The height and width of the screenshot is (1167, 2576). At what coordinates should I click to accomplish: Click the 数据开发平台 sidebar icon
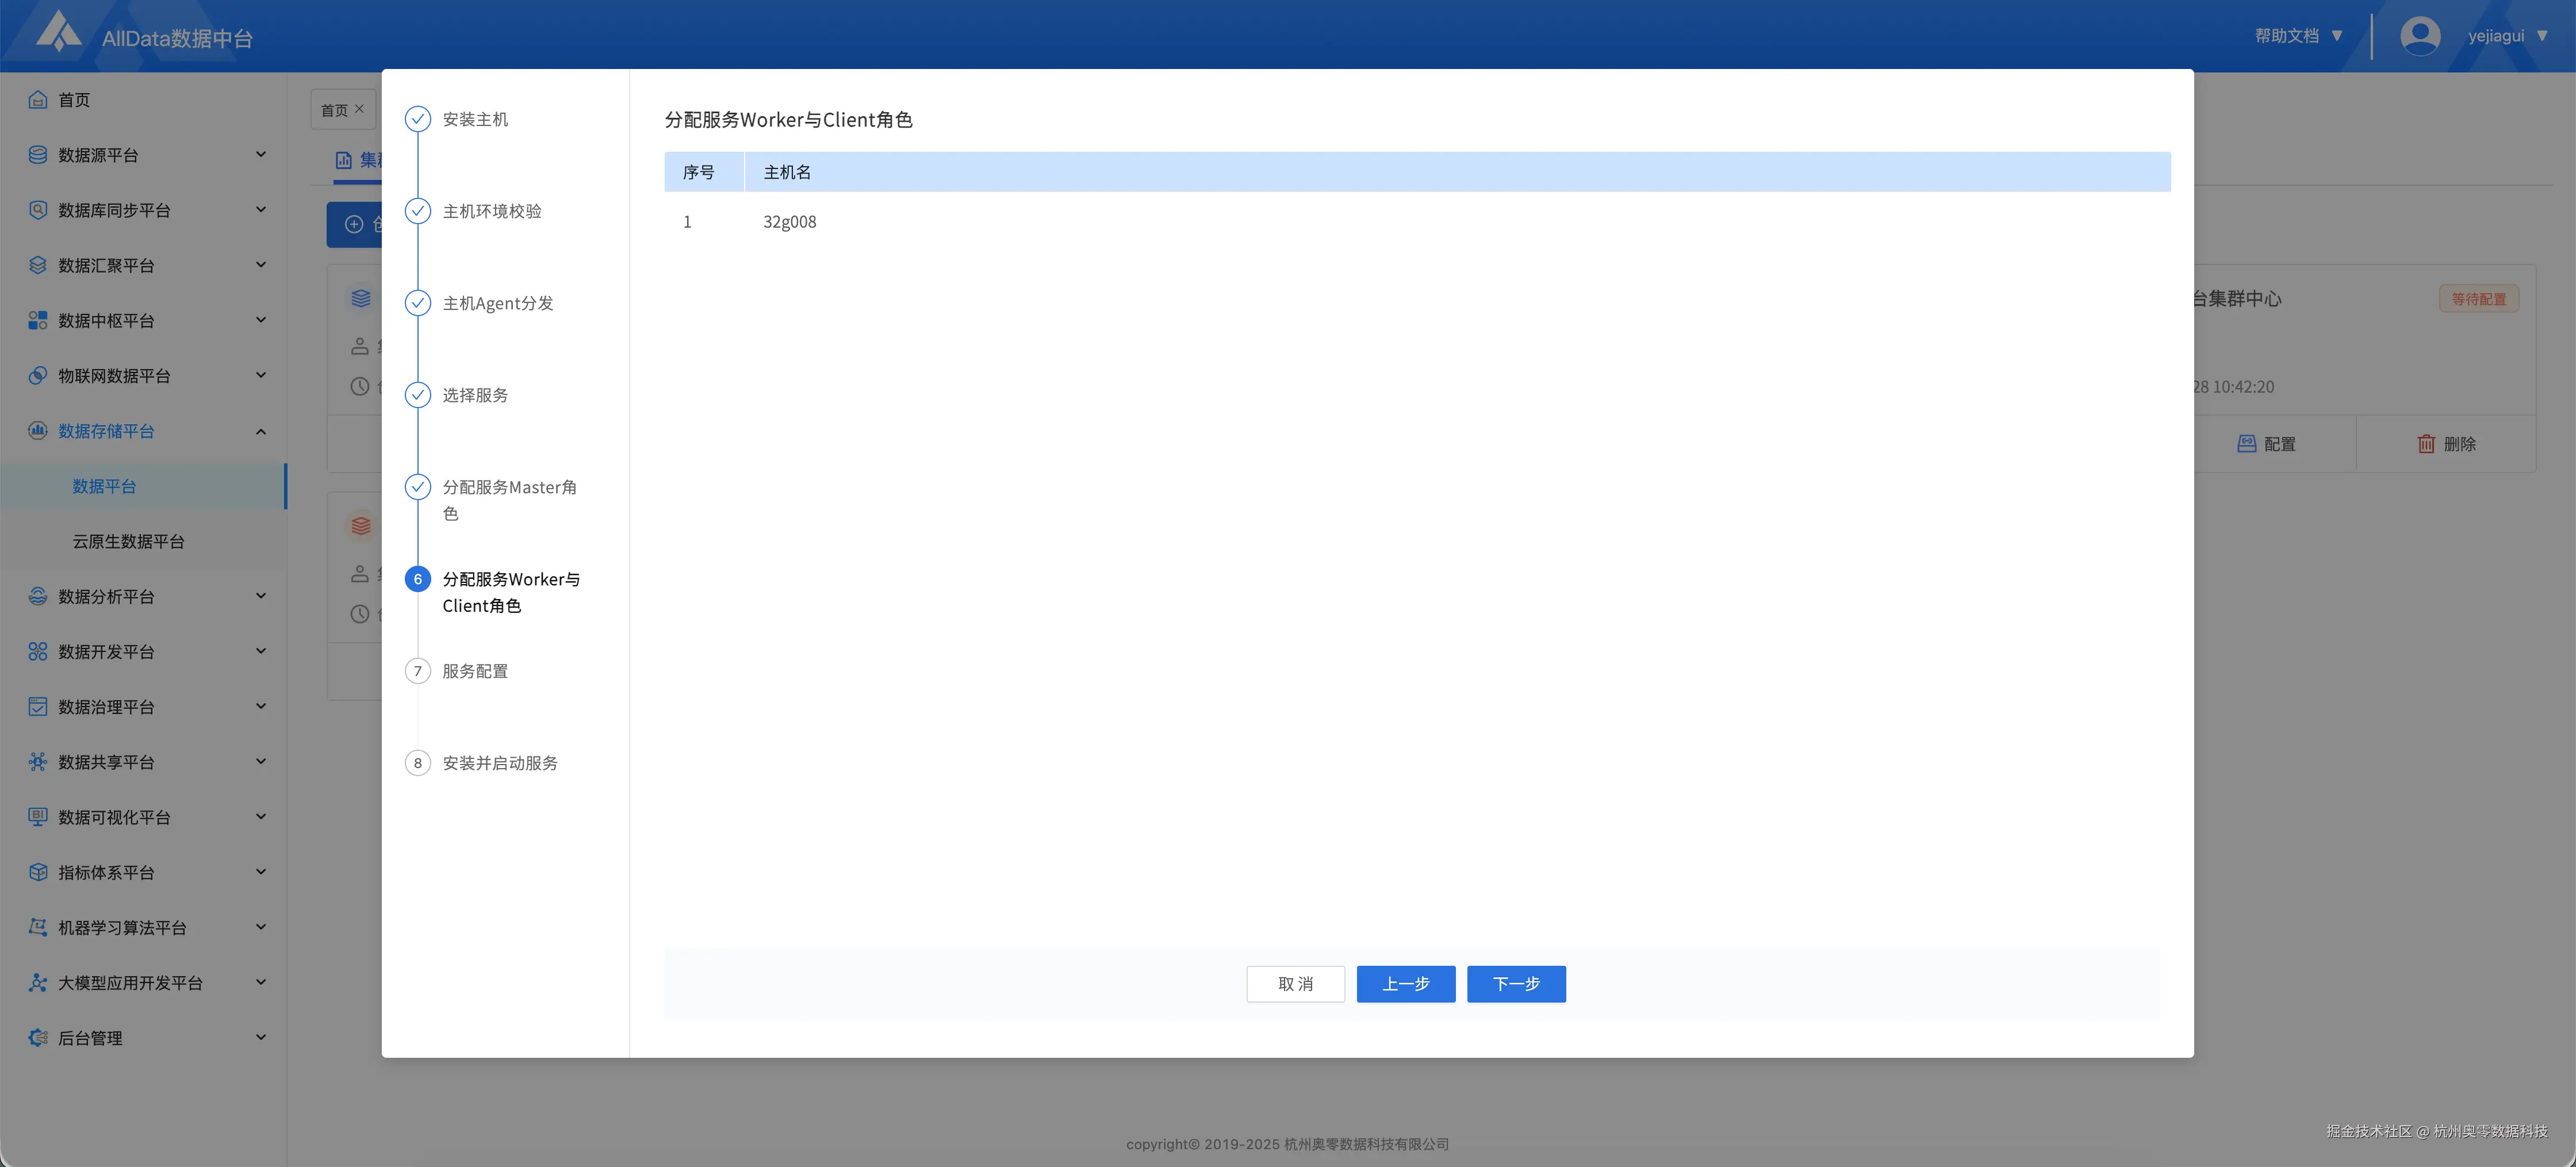click(x=38, y=652)
